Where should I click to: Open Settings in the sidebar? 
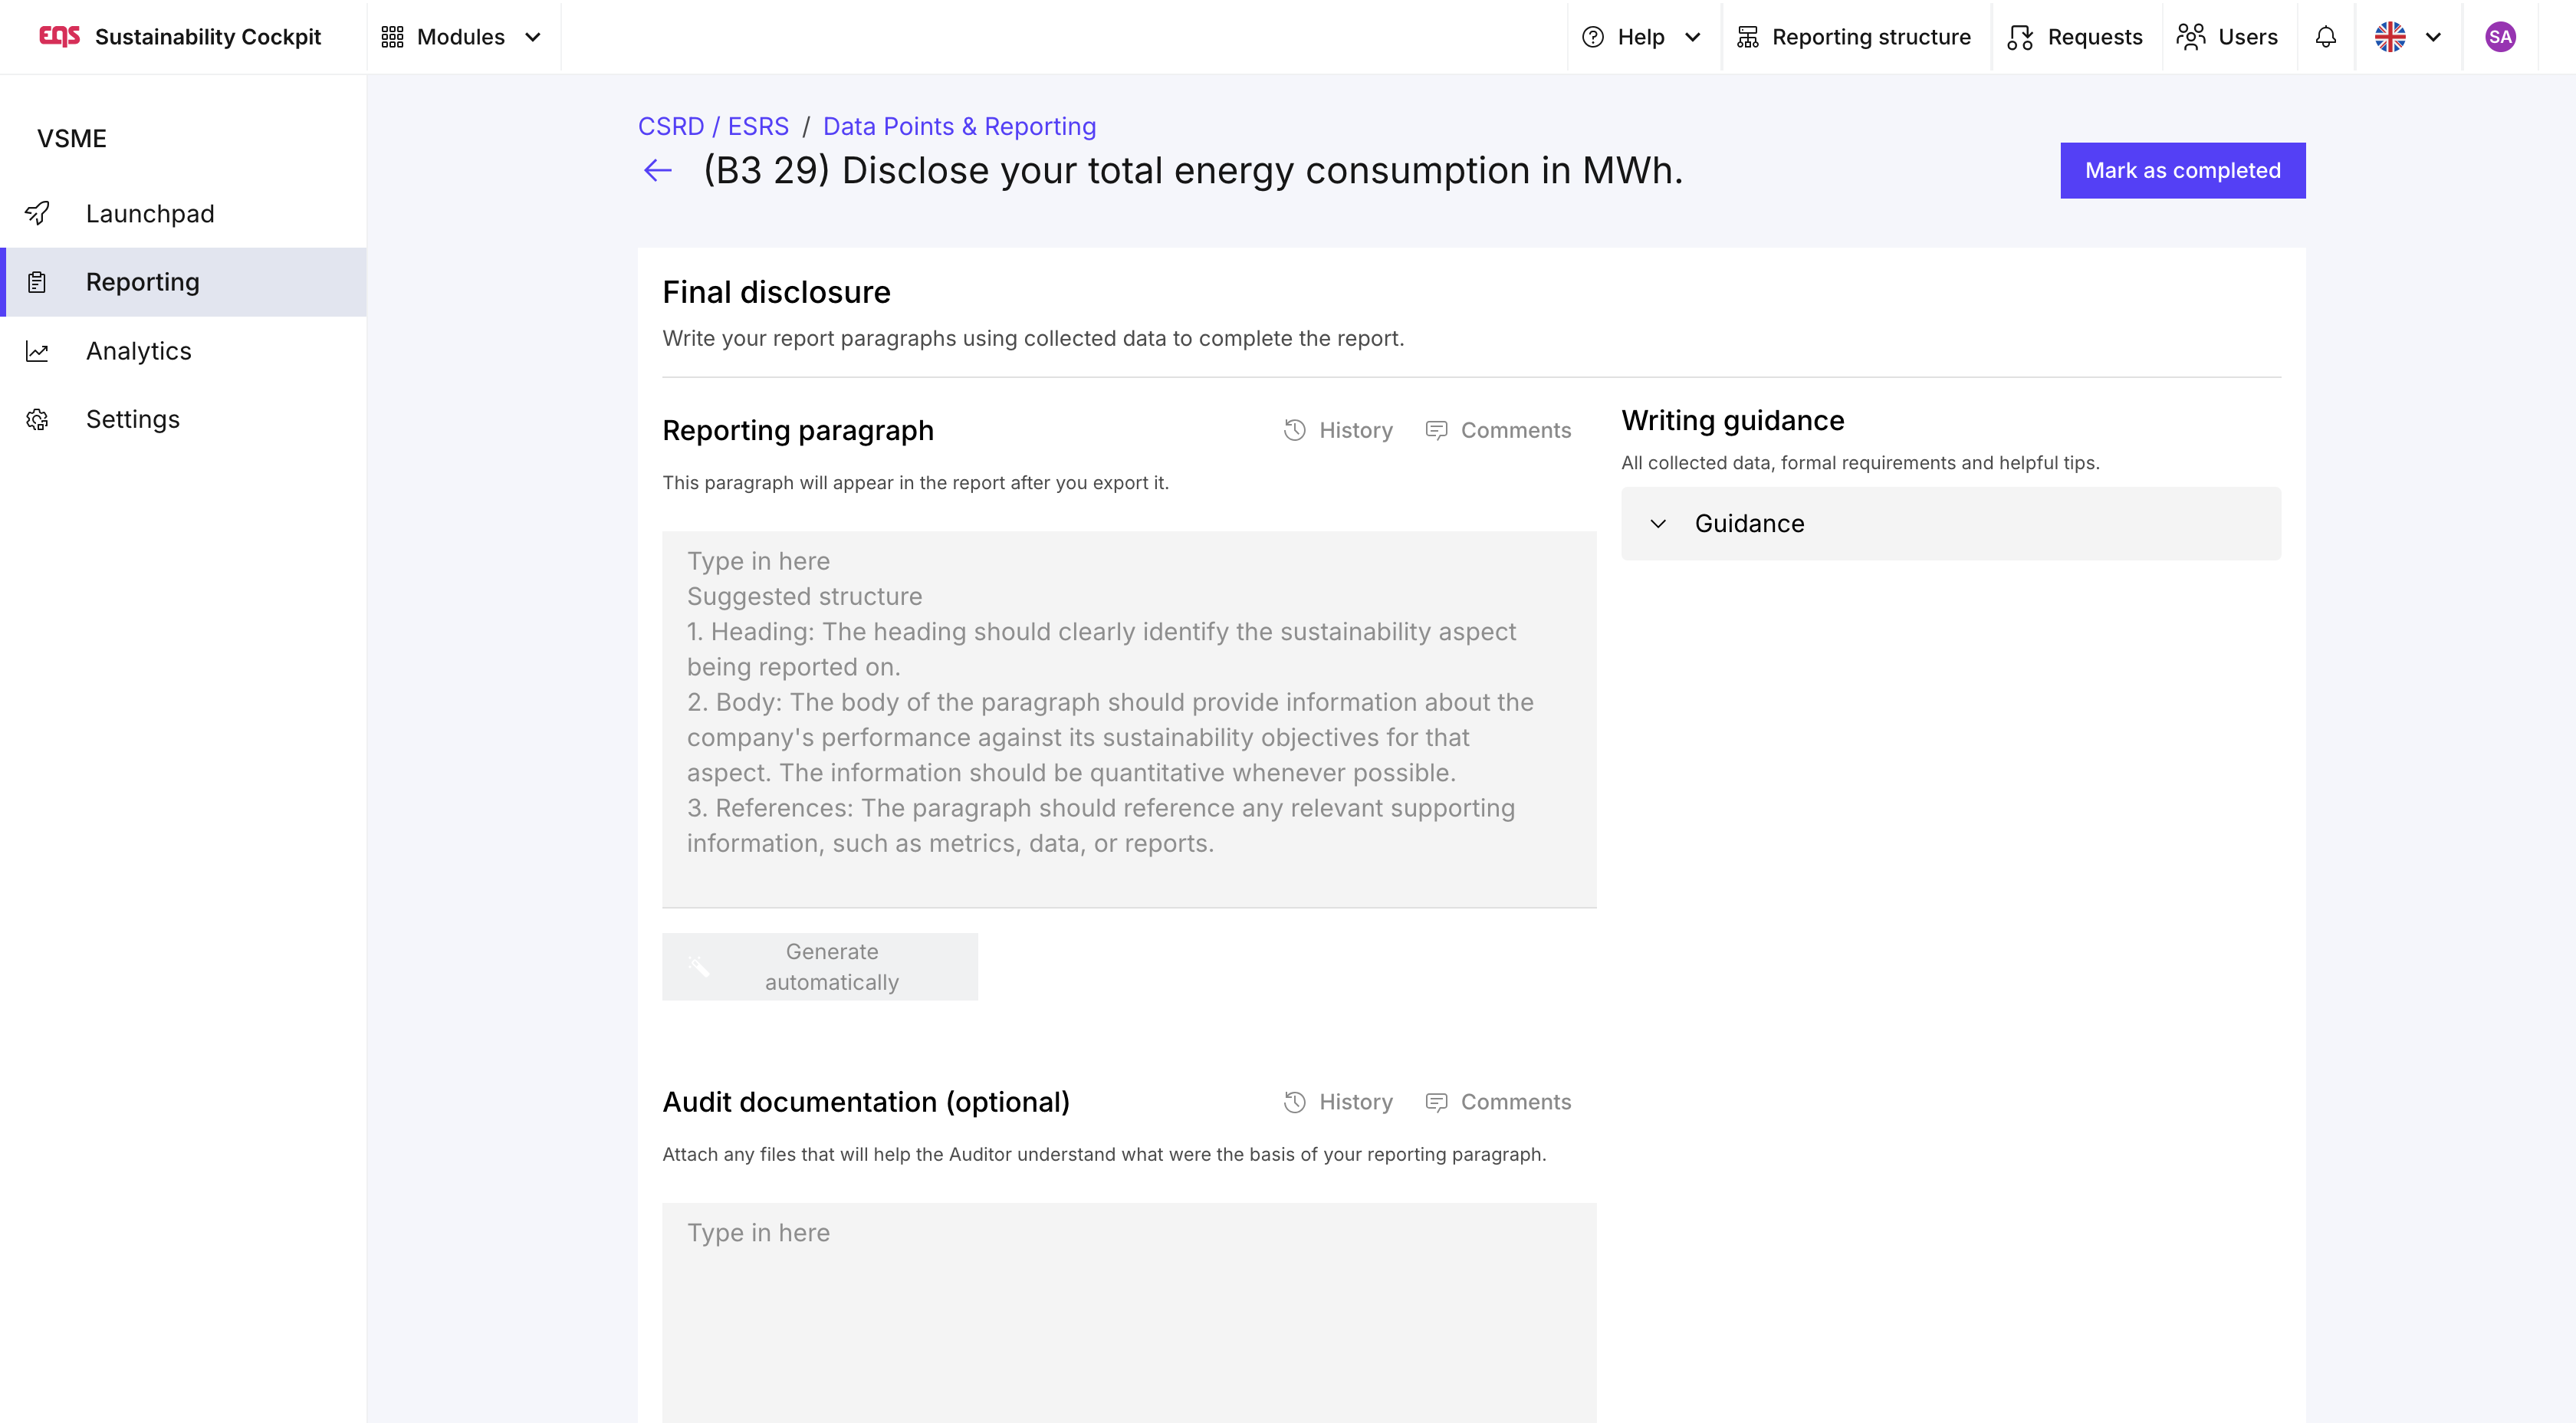coord(133,419)
